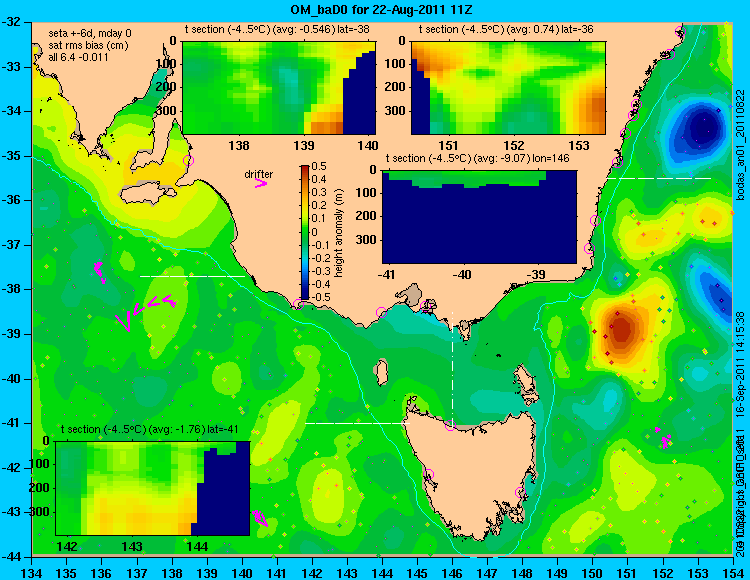Click the -44 latitude axis label
Image resolution: width=750 pixels, height=580 pixels.
point(11,557)
